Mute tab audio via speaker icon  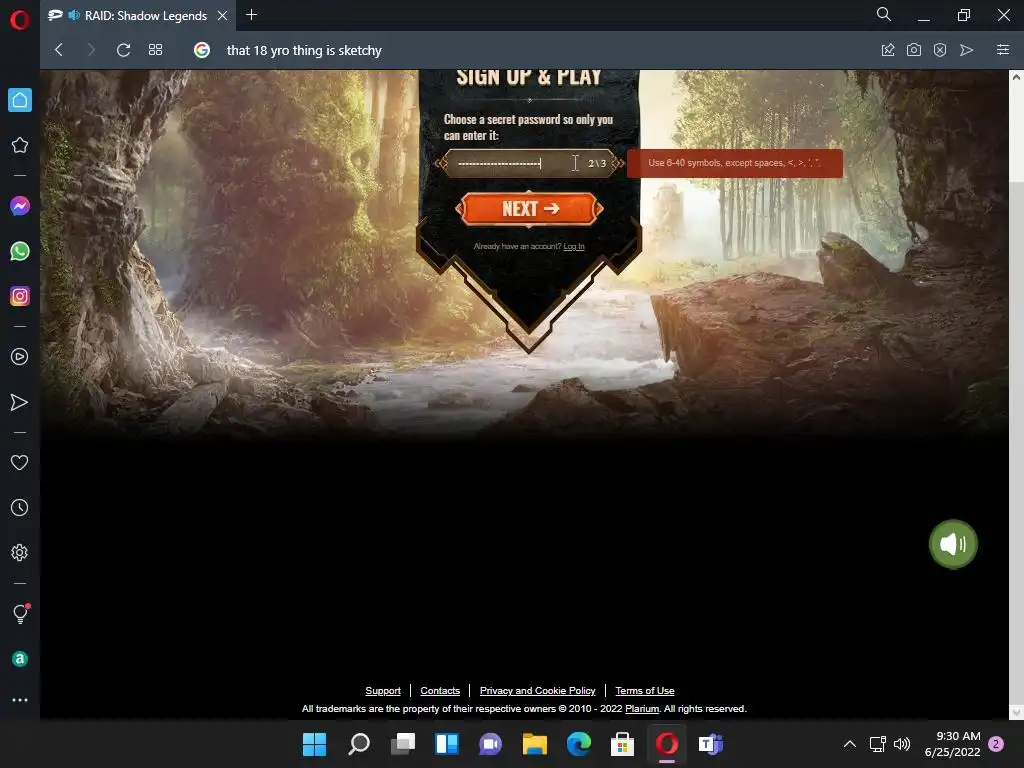74,14
